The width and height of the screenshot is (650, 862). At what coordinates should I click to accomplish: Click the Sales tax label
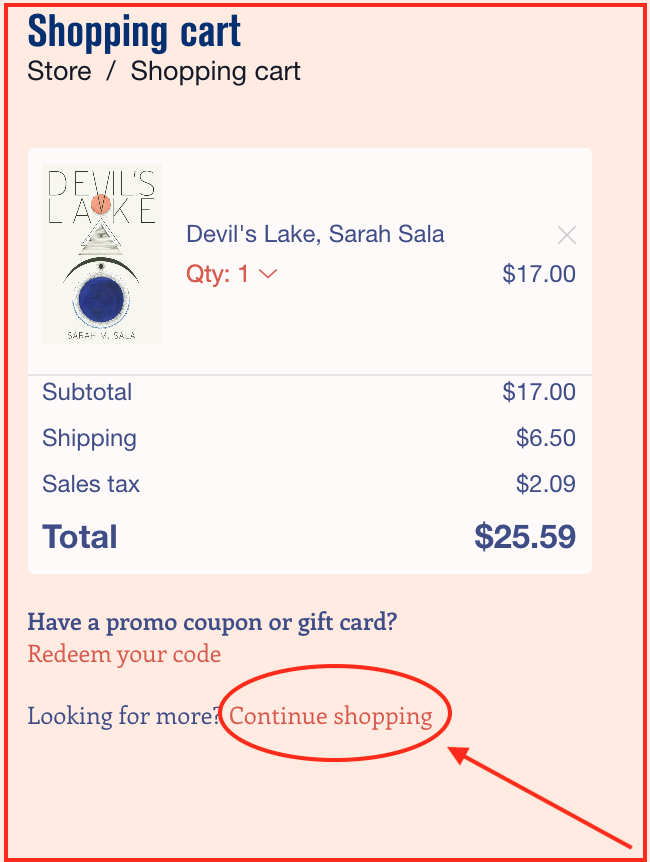pos(91,484)
